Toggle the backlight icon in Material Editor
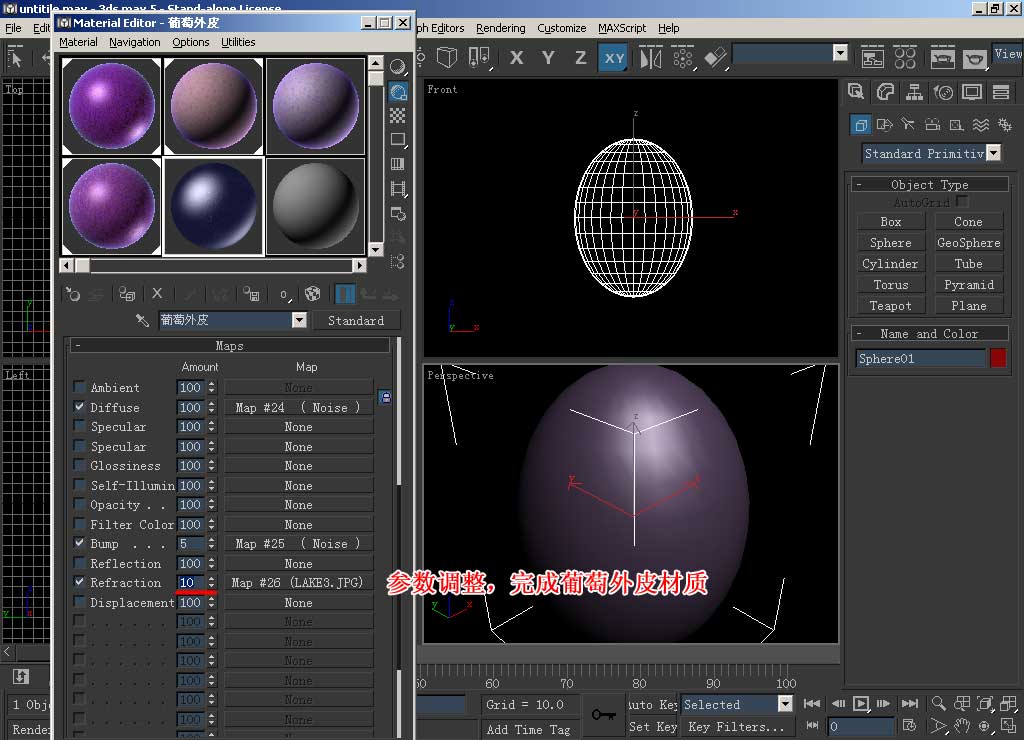The image size is (1024, 740). 398,91
